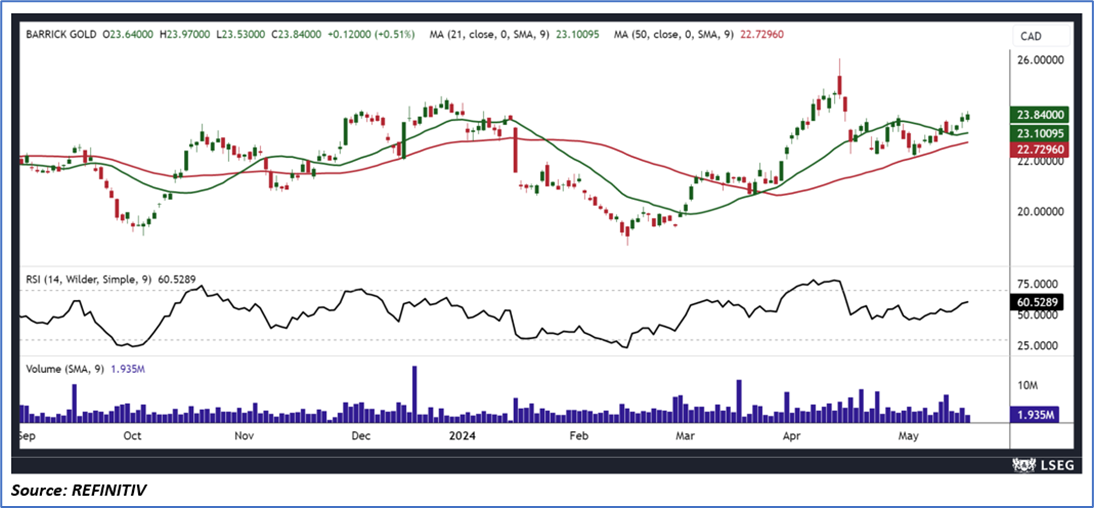Image resolution: width=1094 pixels, height=508 pixels.
Task: Click the BARRICK GOLD symbol label
Action: [x=61, y=33]
